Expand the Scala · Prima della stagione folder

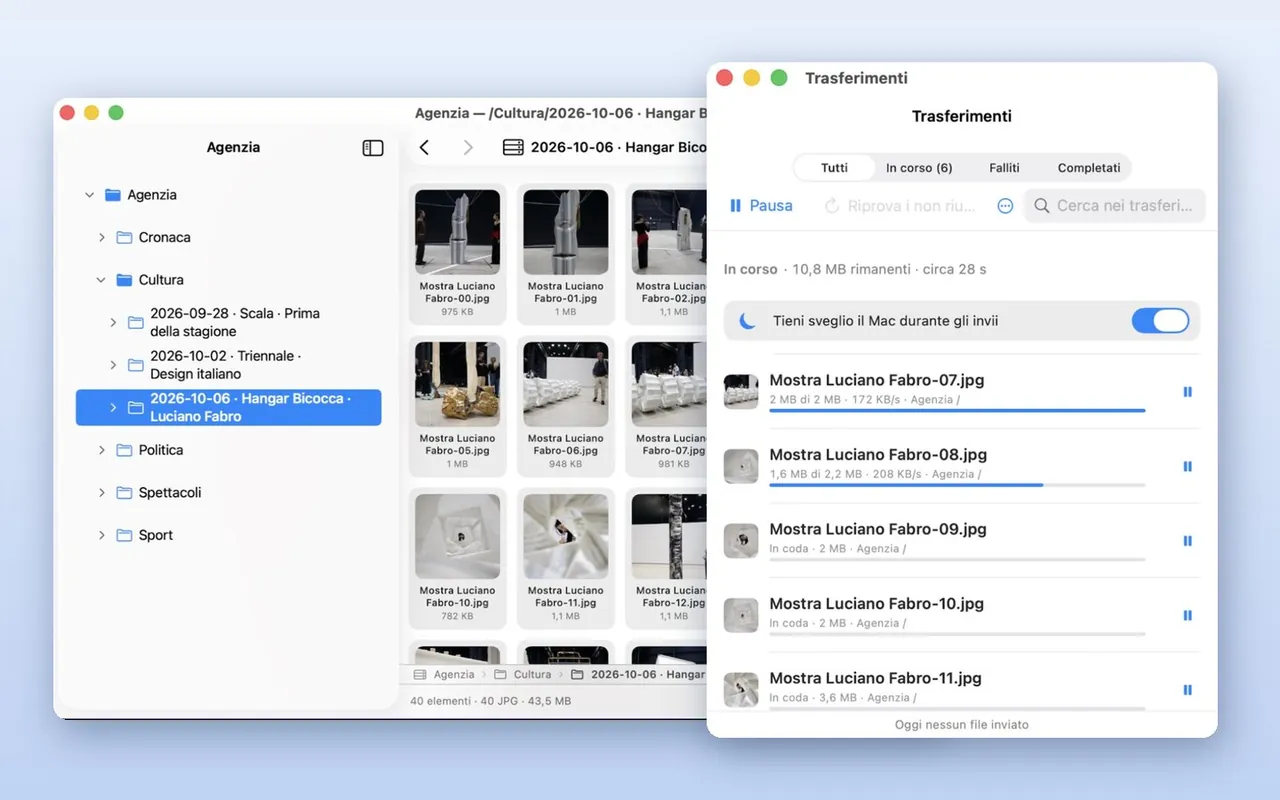pos(114,322)
